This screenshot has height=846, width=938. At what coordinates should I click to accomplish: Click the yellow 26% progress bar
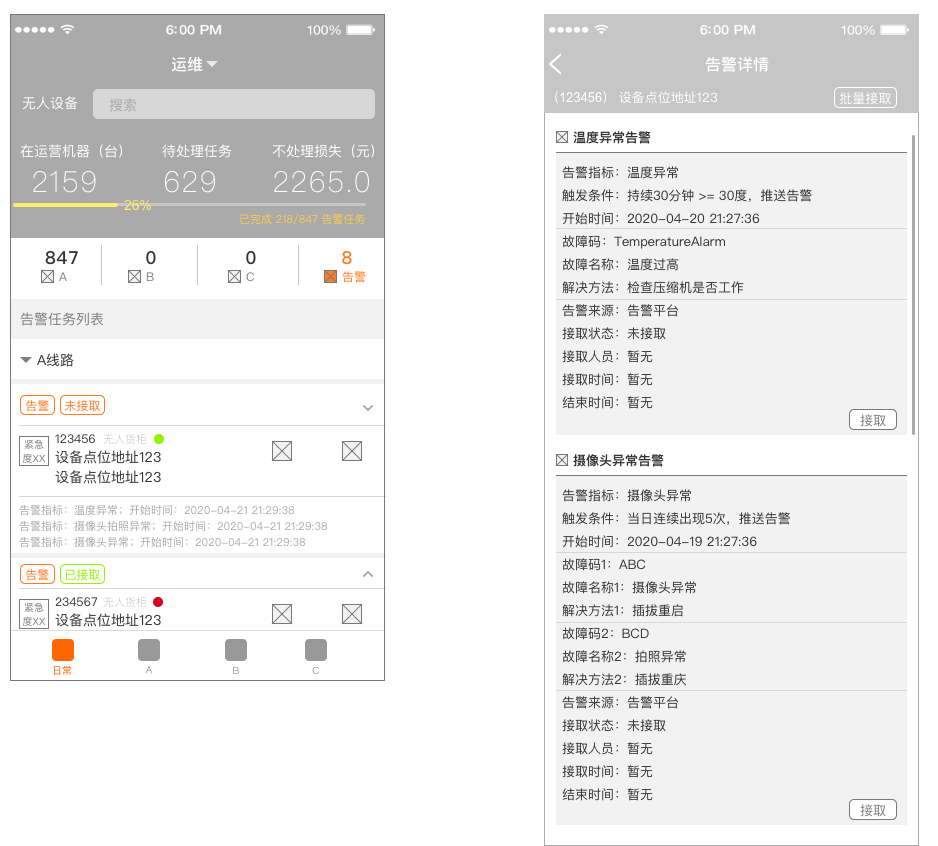[66, 205]
